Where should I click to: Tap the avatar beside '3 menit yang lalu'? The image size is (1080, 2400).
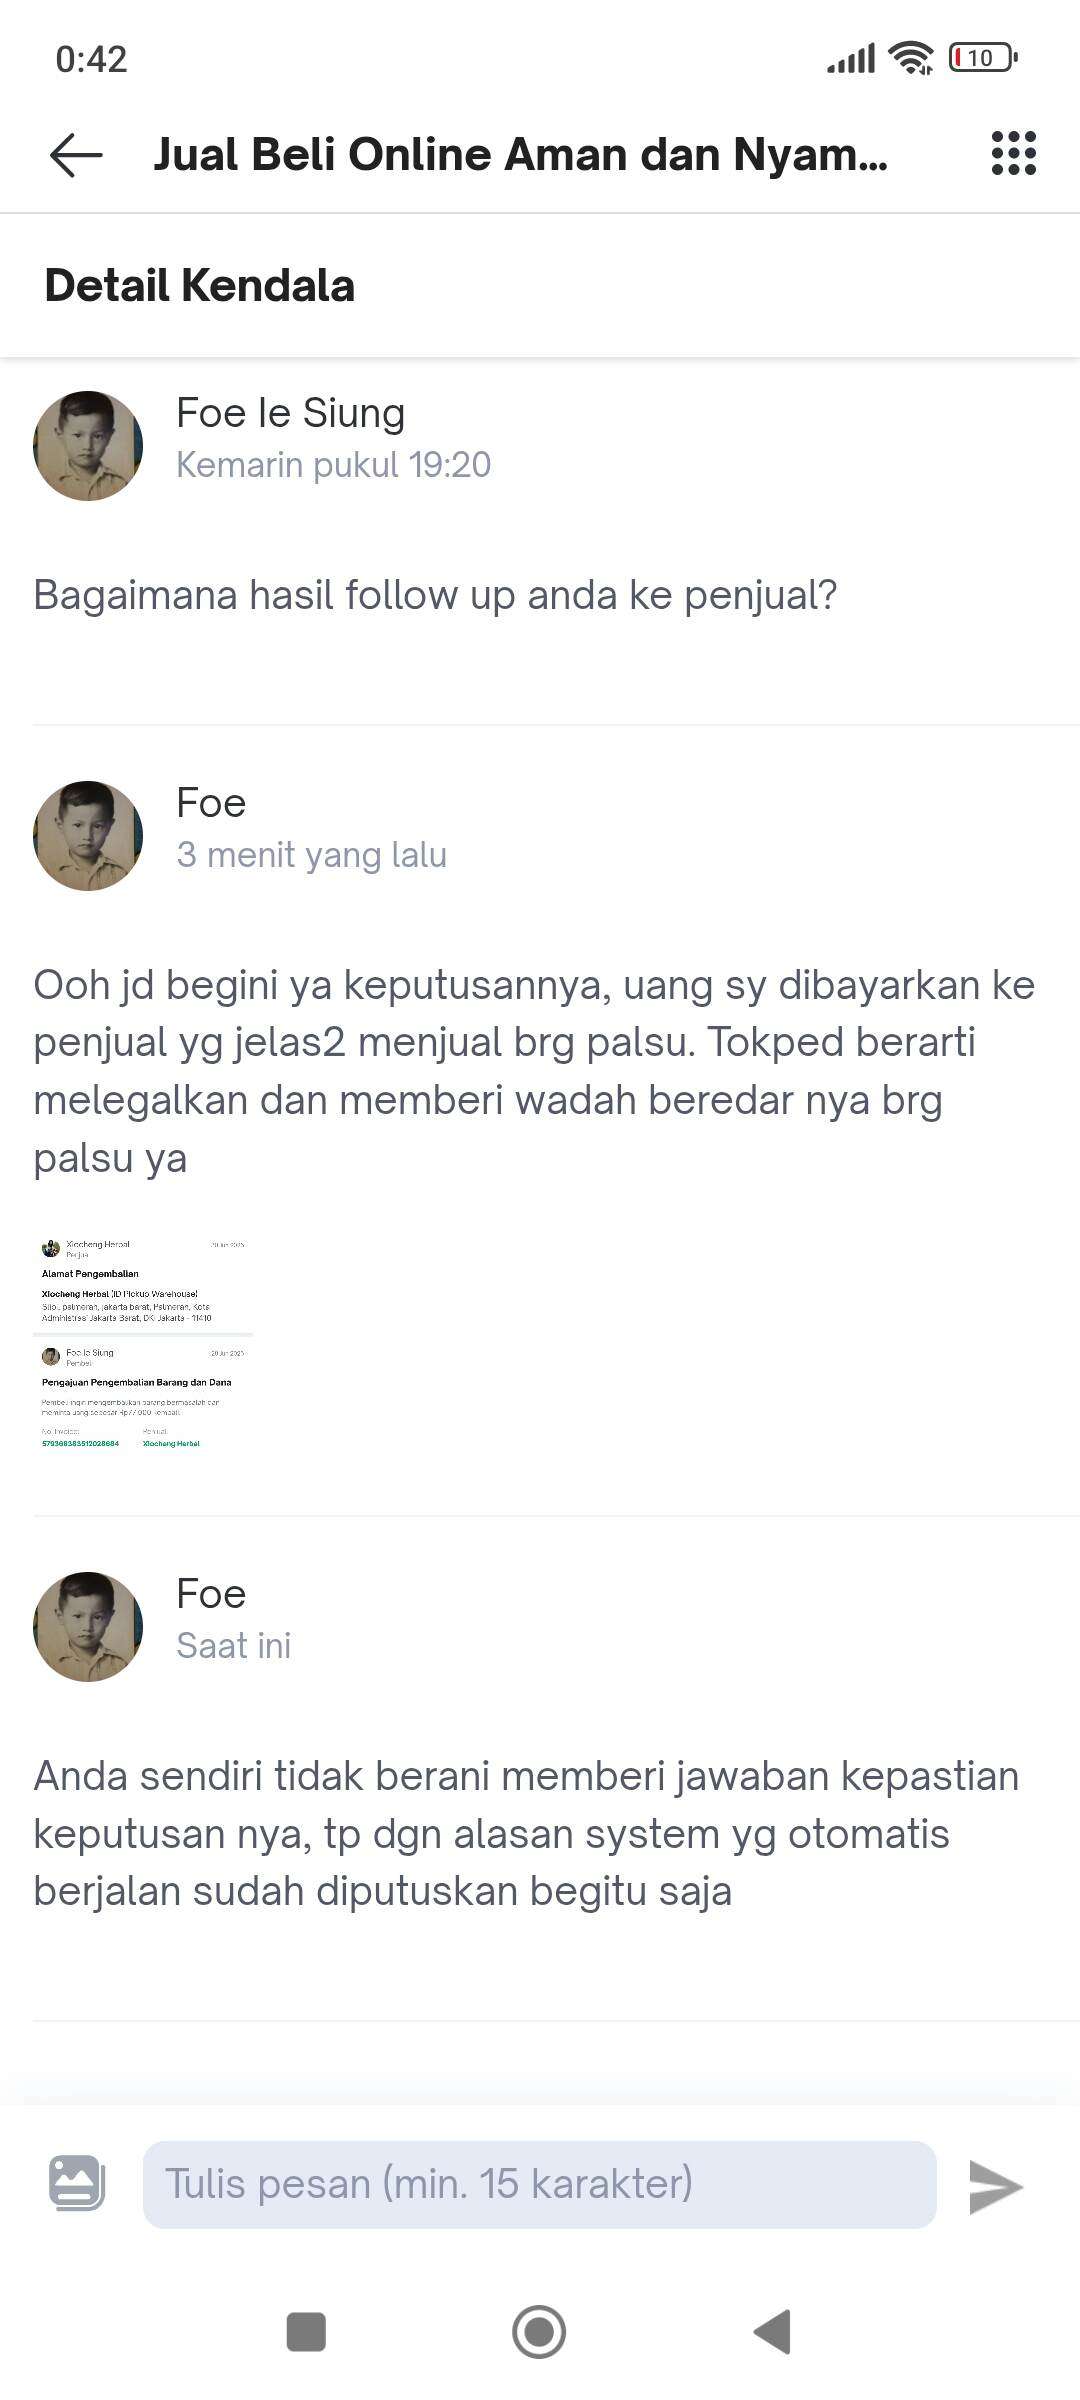88,836
